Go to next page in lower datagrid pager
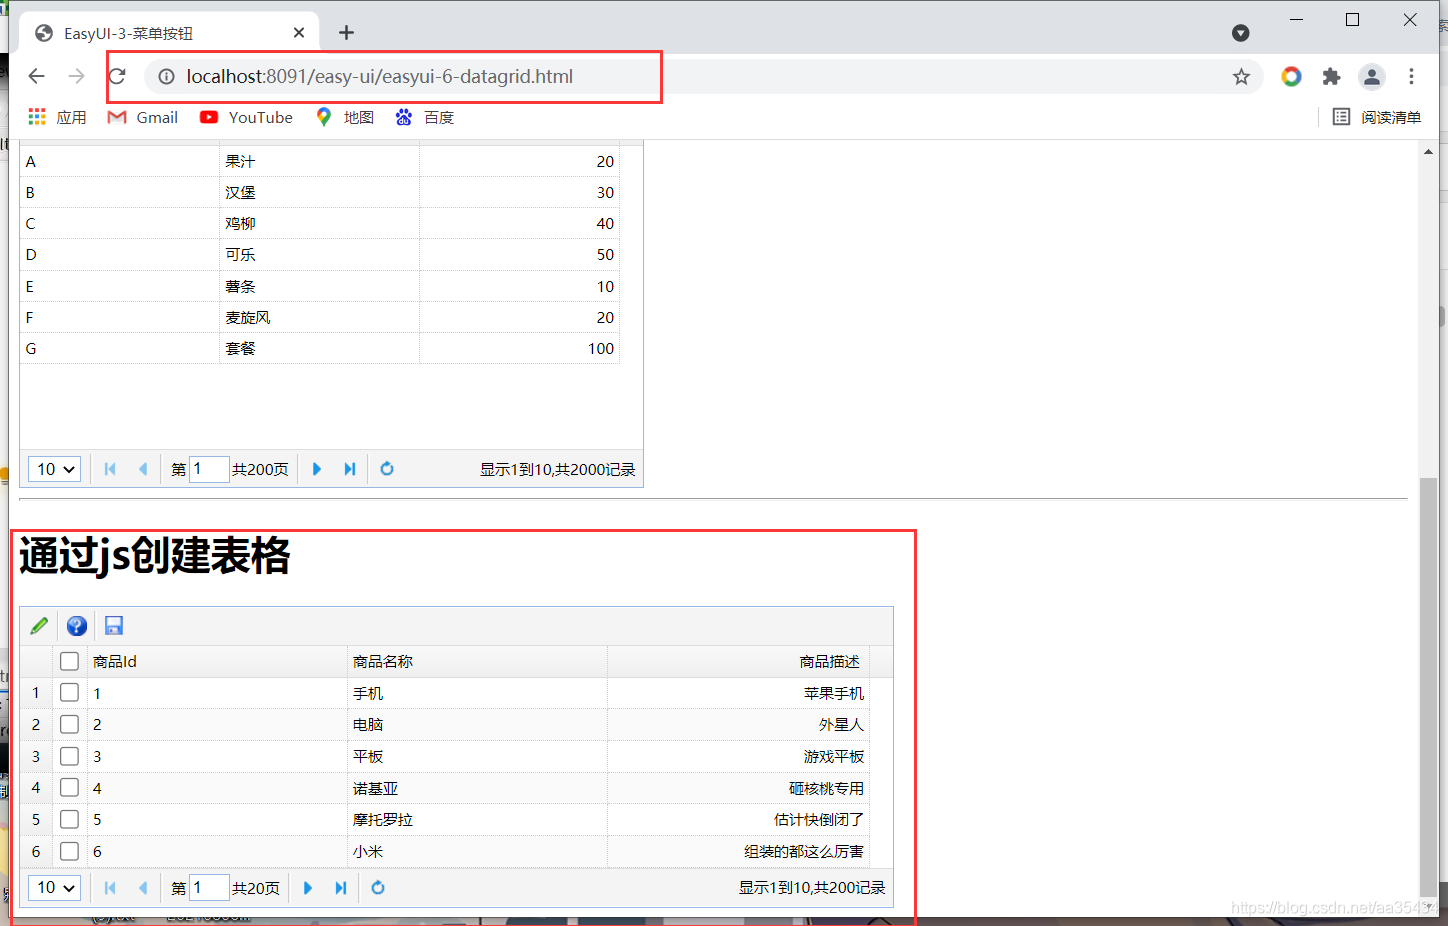Viewport: 1448px width, 926px height. point(308,888)
